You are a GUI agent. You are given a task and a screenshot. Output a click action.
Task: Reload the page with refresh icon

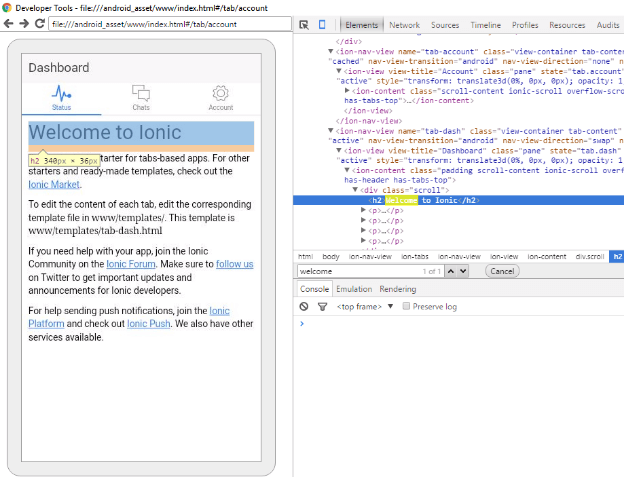[40, 23]
